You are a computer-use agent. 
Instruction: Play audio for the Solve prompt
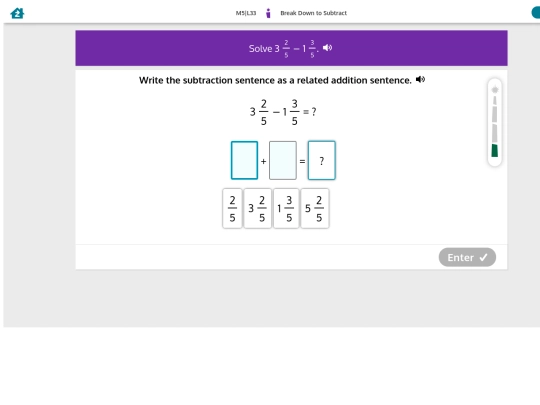click(x=328, y=48)
